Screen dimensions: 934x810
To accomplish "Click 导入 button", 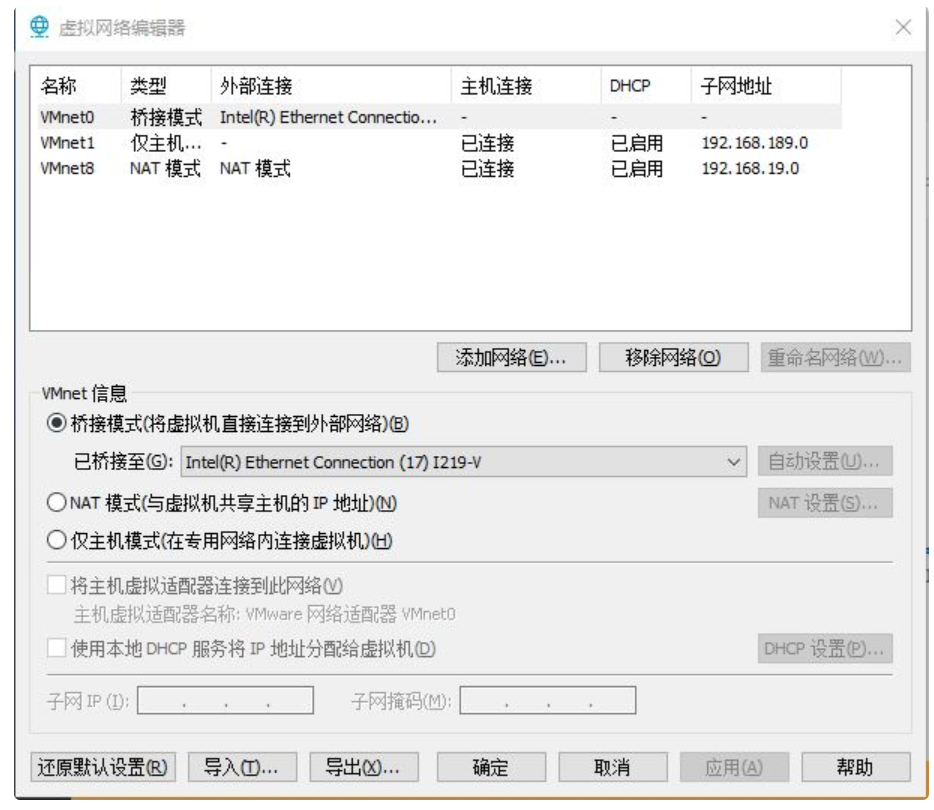I will [x=242, y=767].
